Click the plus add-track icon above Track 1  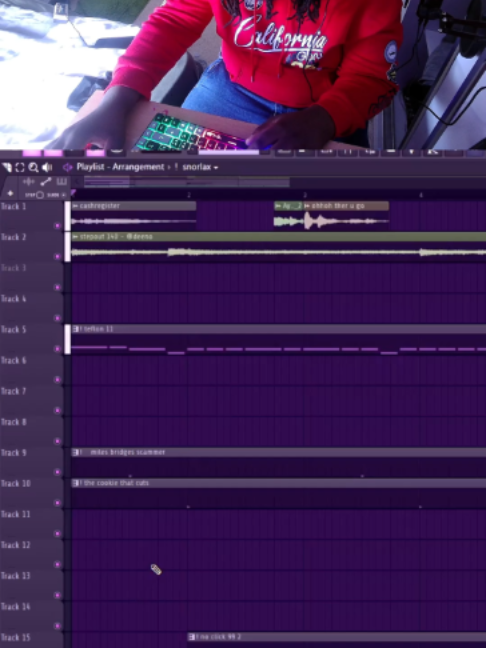pos(10,193)
